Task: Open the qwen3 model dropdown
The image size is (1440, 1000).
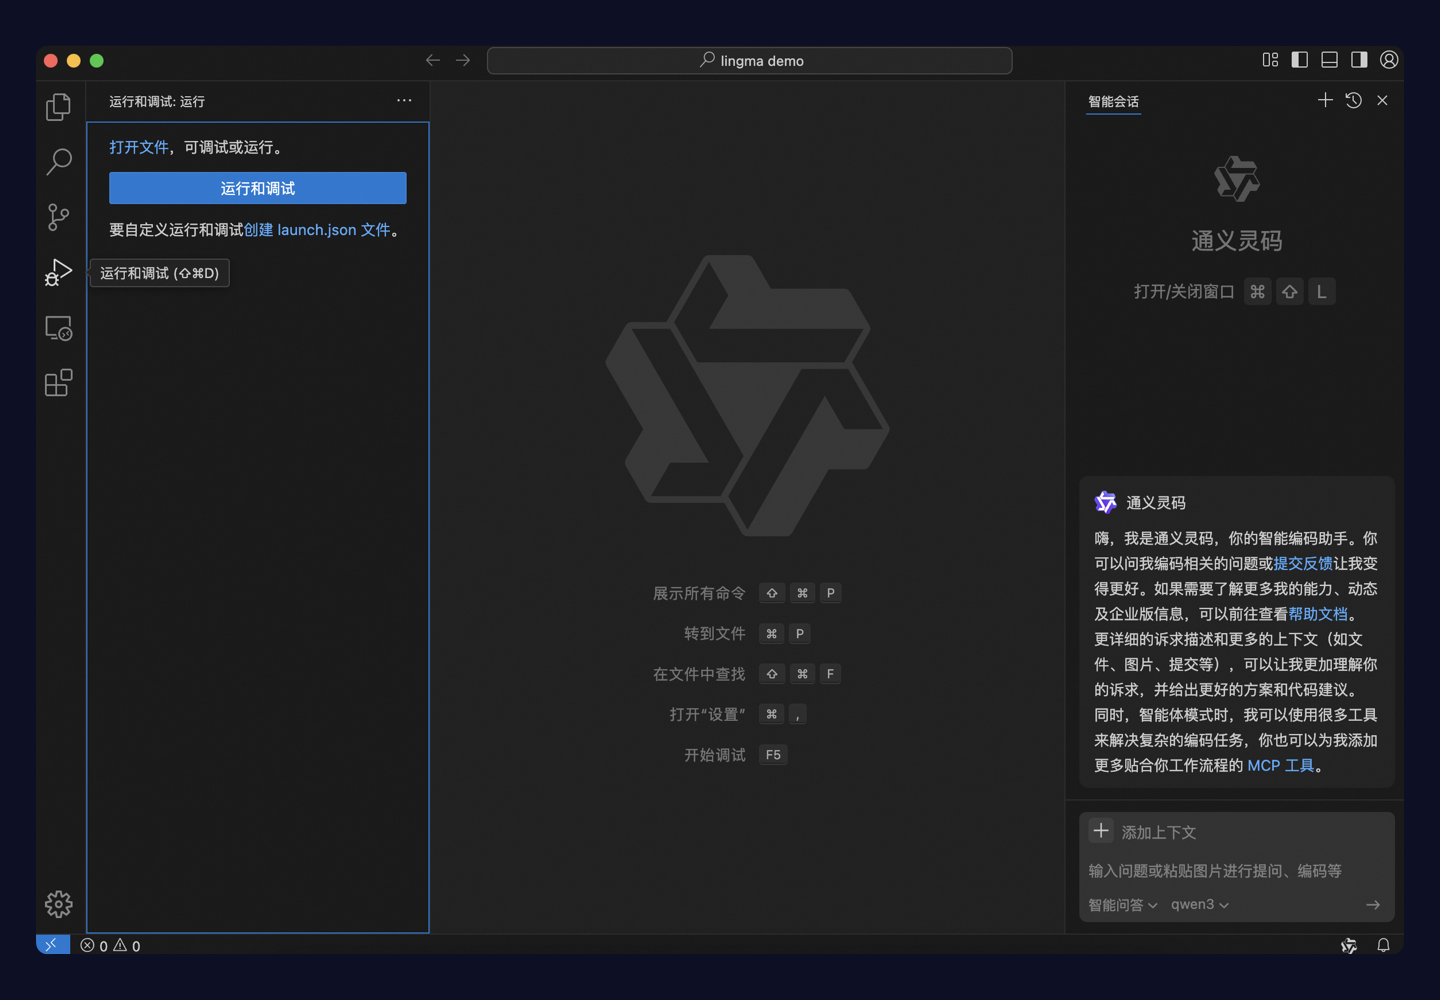Action: pyautogui.click(x=1200, y=905)
